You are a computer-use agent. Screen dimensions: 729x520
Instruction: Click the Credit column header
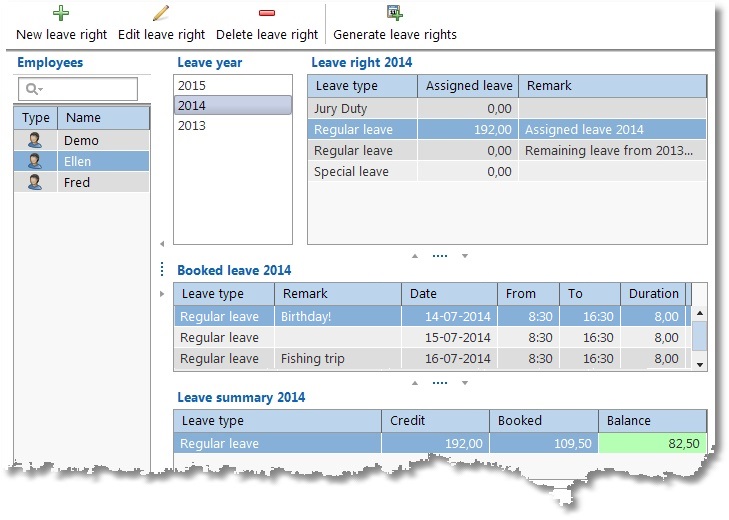click(x=435, y=420)
